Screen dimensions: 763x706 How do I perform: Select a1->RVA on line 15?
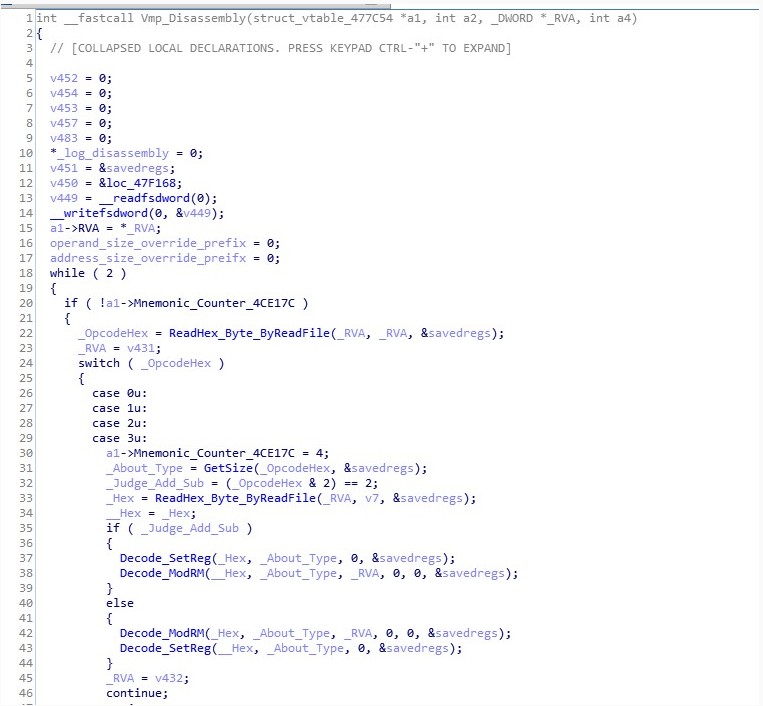[74, 228]
